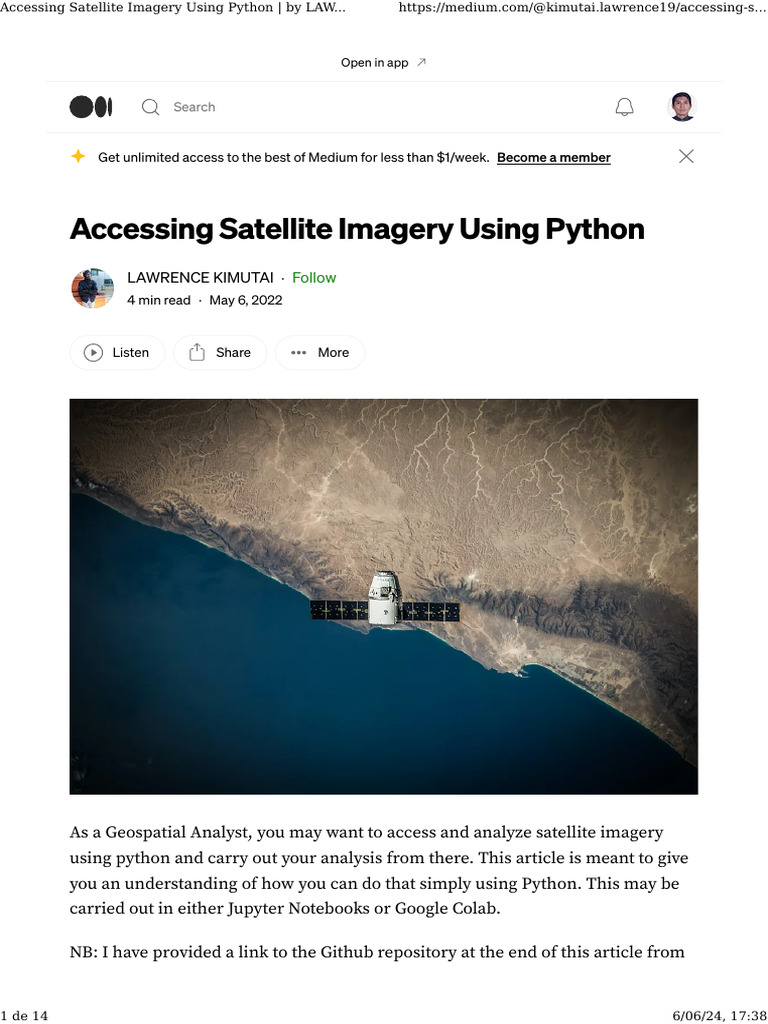Dismiss the membership banner with X
768x1024 pixels.
[686, 156]
